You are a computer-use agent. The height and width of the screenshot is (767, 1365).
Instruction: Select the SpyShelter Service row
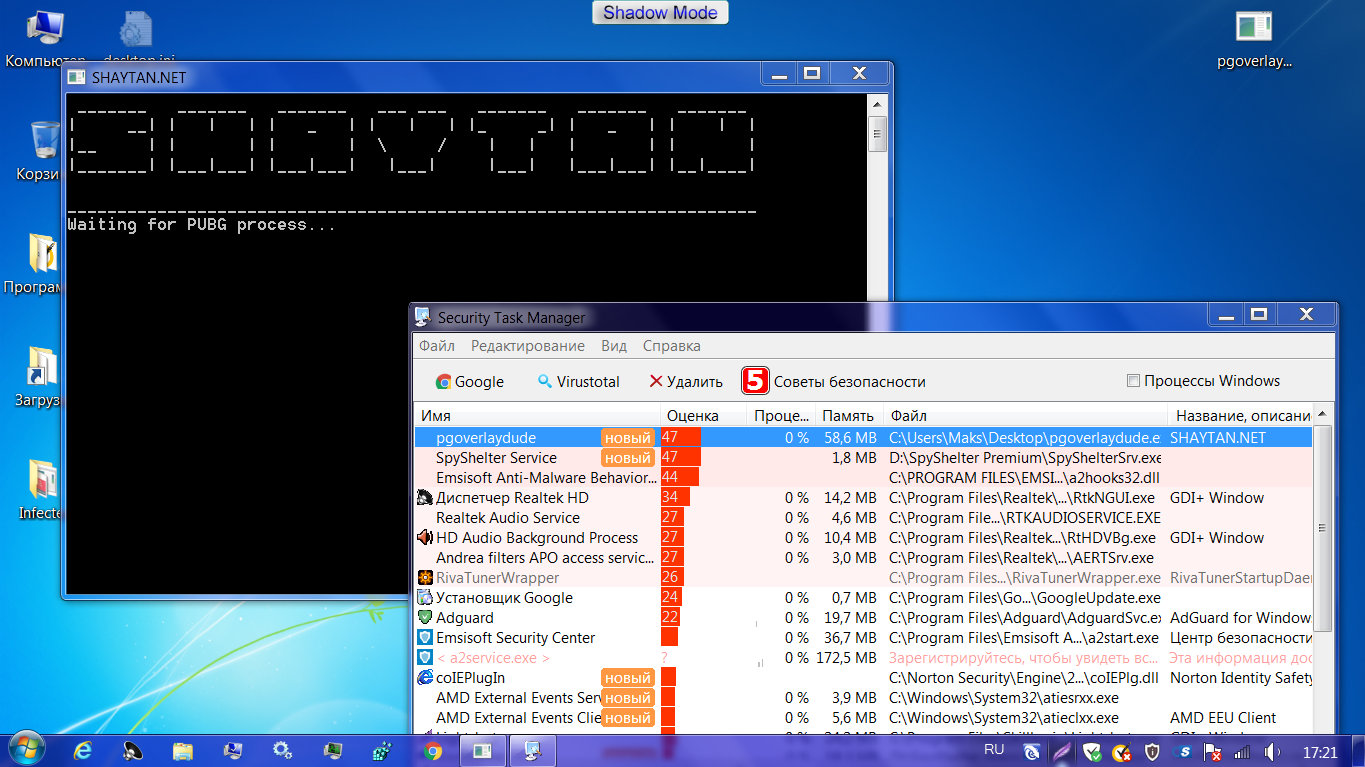pos(863,458)
